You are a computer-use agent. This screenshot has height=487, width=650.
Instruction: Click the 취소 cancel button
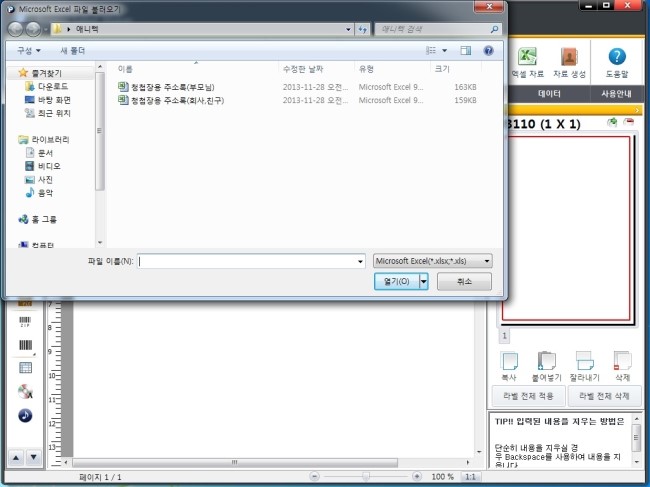[464, 281]
